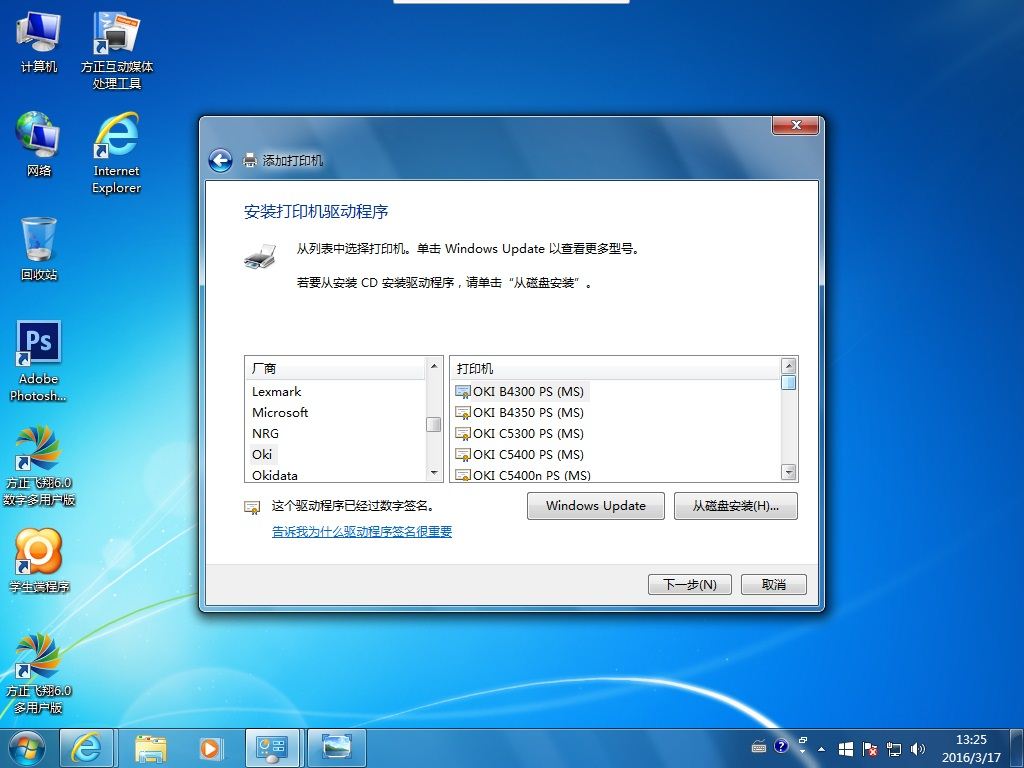Viewport: 1024px width, 768px height.
Task: Open language bar options small arrow
Action: [803, 752]
